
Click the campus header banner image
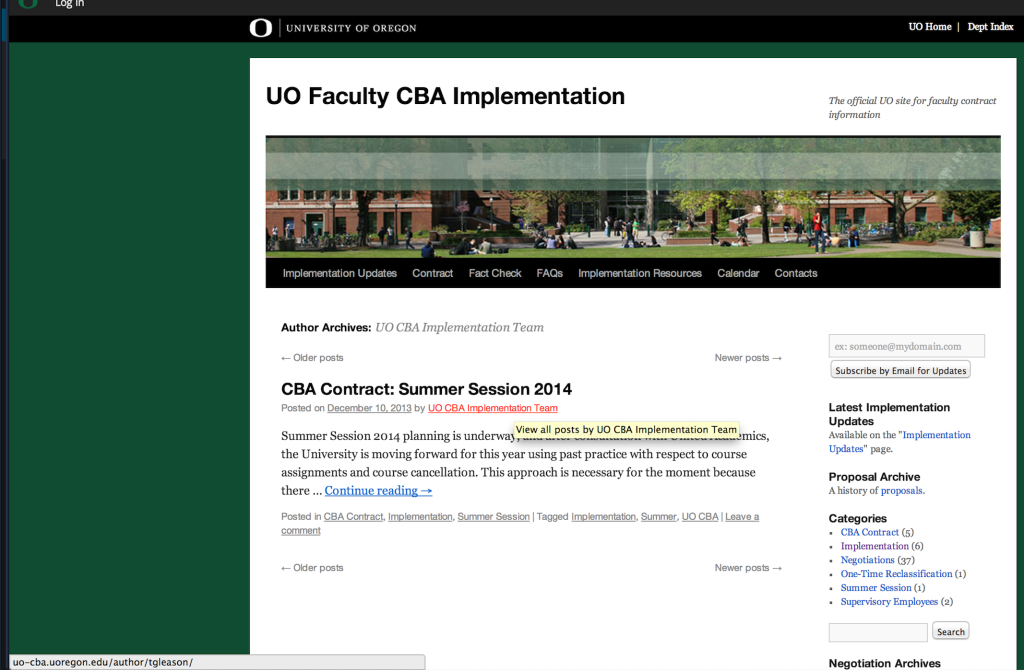point(633,197)
